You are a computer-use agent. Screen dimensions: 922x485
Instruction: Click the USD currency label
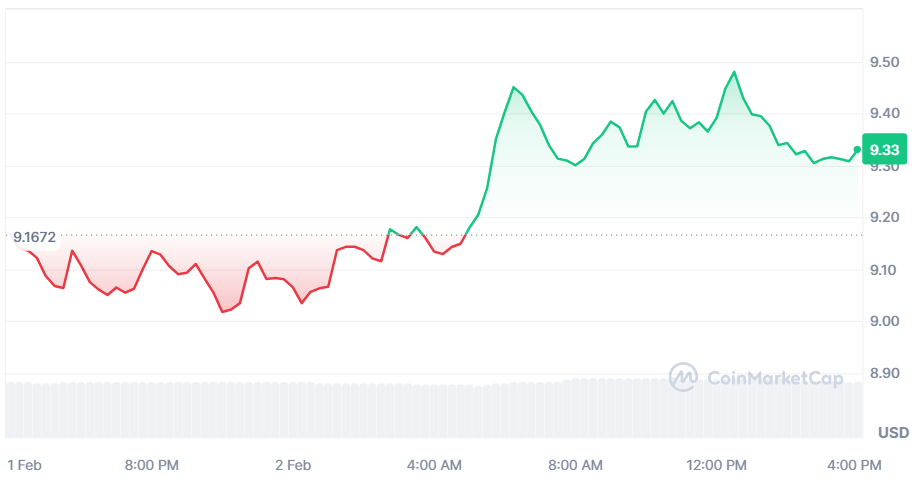[893, 432]
